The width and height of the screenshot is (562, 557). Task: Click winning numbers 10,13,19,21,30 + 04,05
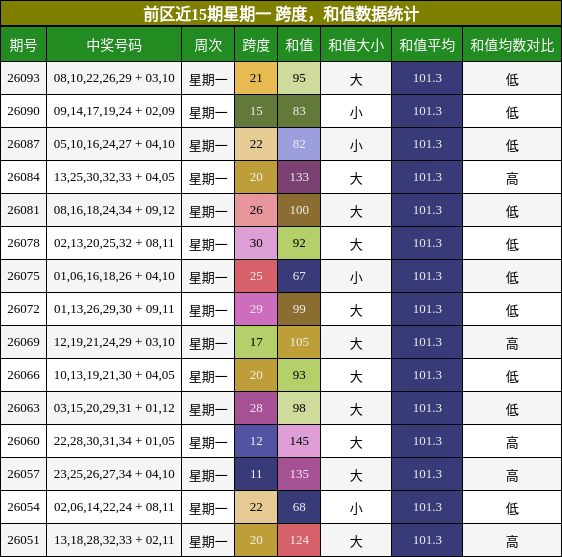pos(114,375)
